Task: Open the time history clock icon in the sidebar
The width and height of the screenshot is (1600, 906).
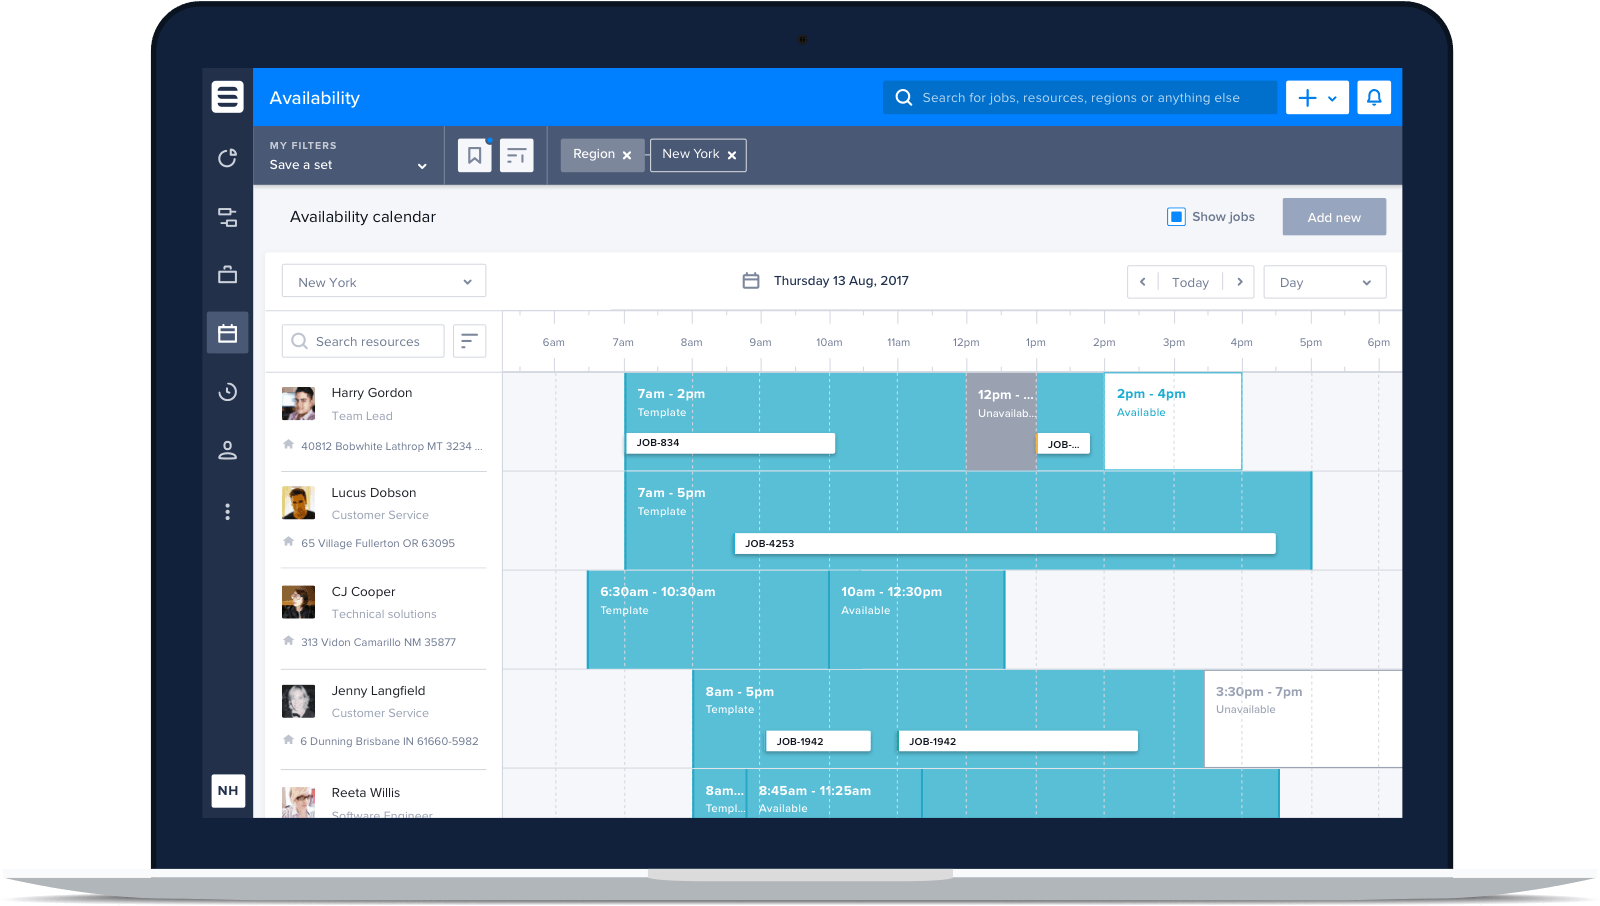Action: tap(227, 392)
